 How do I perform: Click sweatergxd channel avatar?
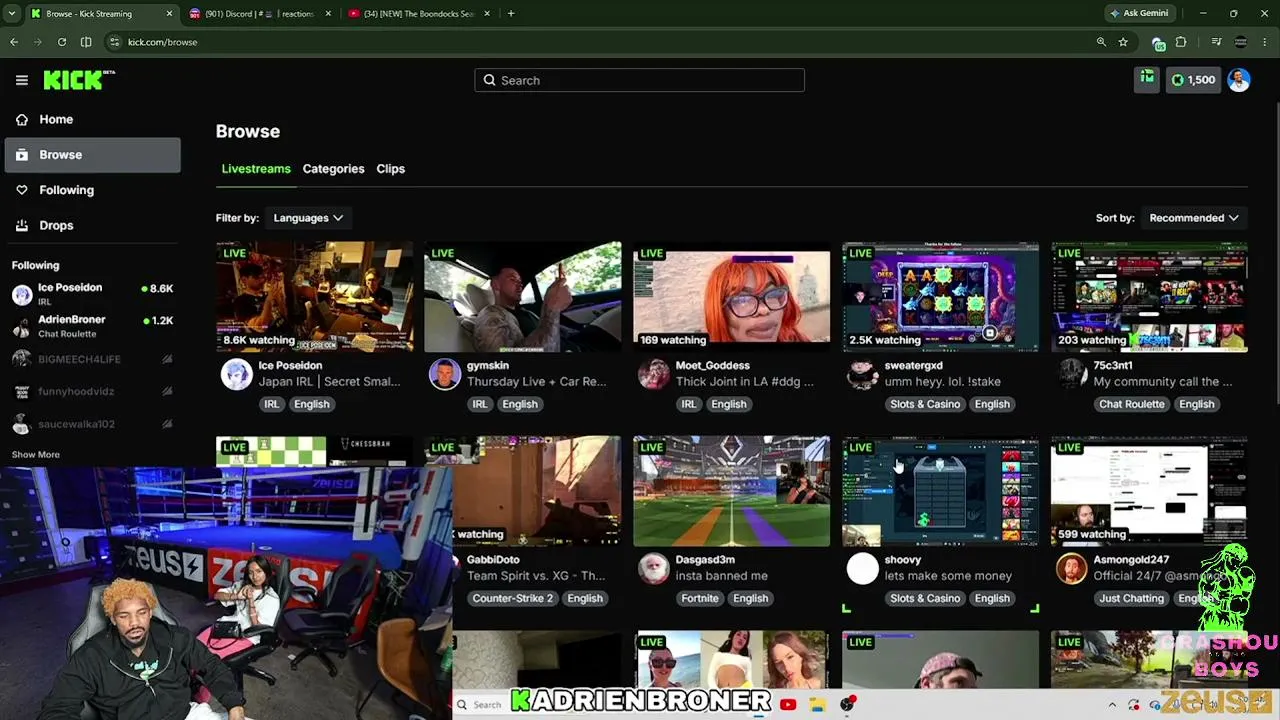pyautogui.click(x=863, y=374)
